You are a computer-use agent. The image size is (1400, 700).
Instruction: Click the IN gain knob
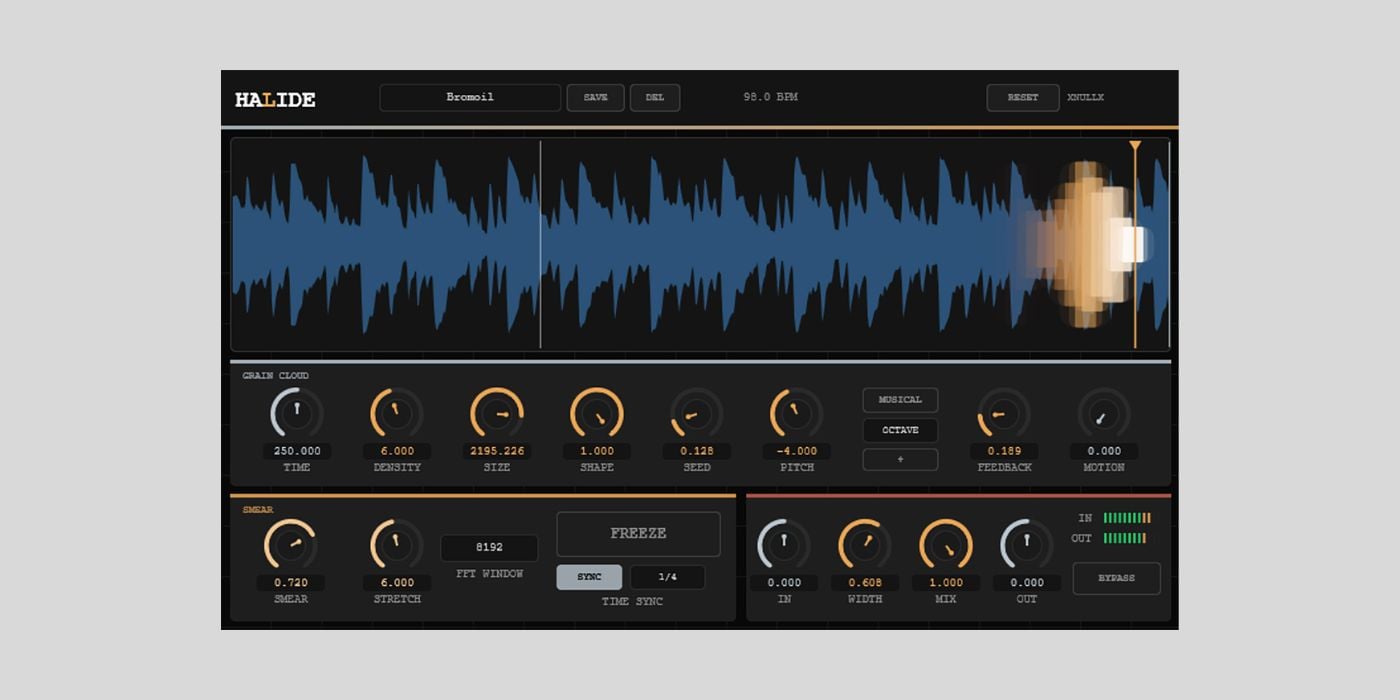784,544
